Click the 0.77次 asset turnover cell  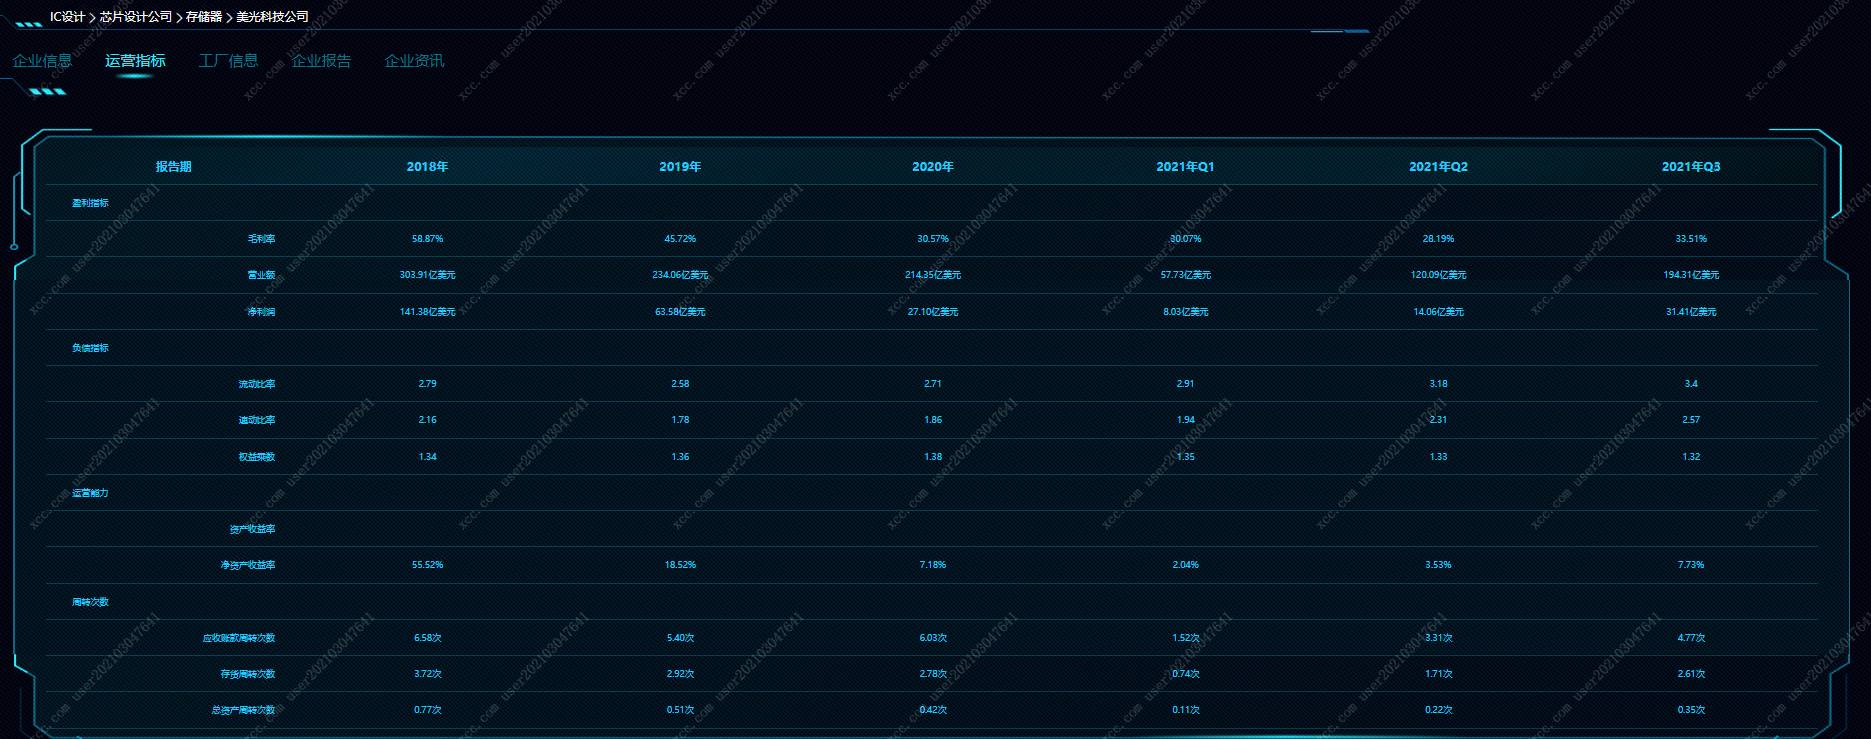(427, 710)
